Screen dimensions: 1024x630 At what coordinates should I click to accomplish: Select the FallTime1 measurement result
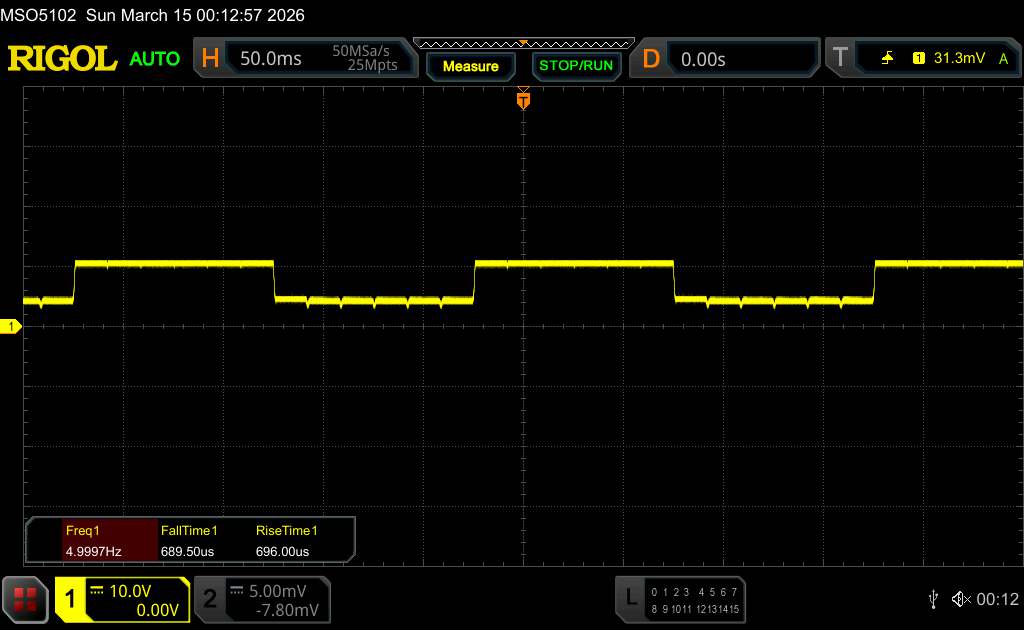(x=189, y=541)
